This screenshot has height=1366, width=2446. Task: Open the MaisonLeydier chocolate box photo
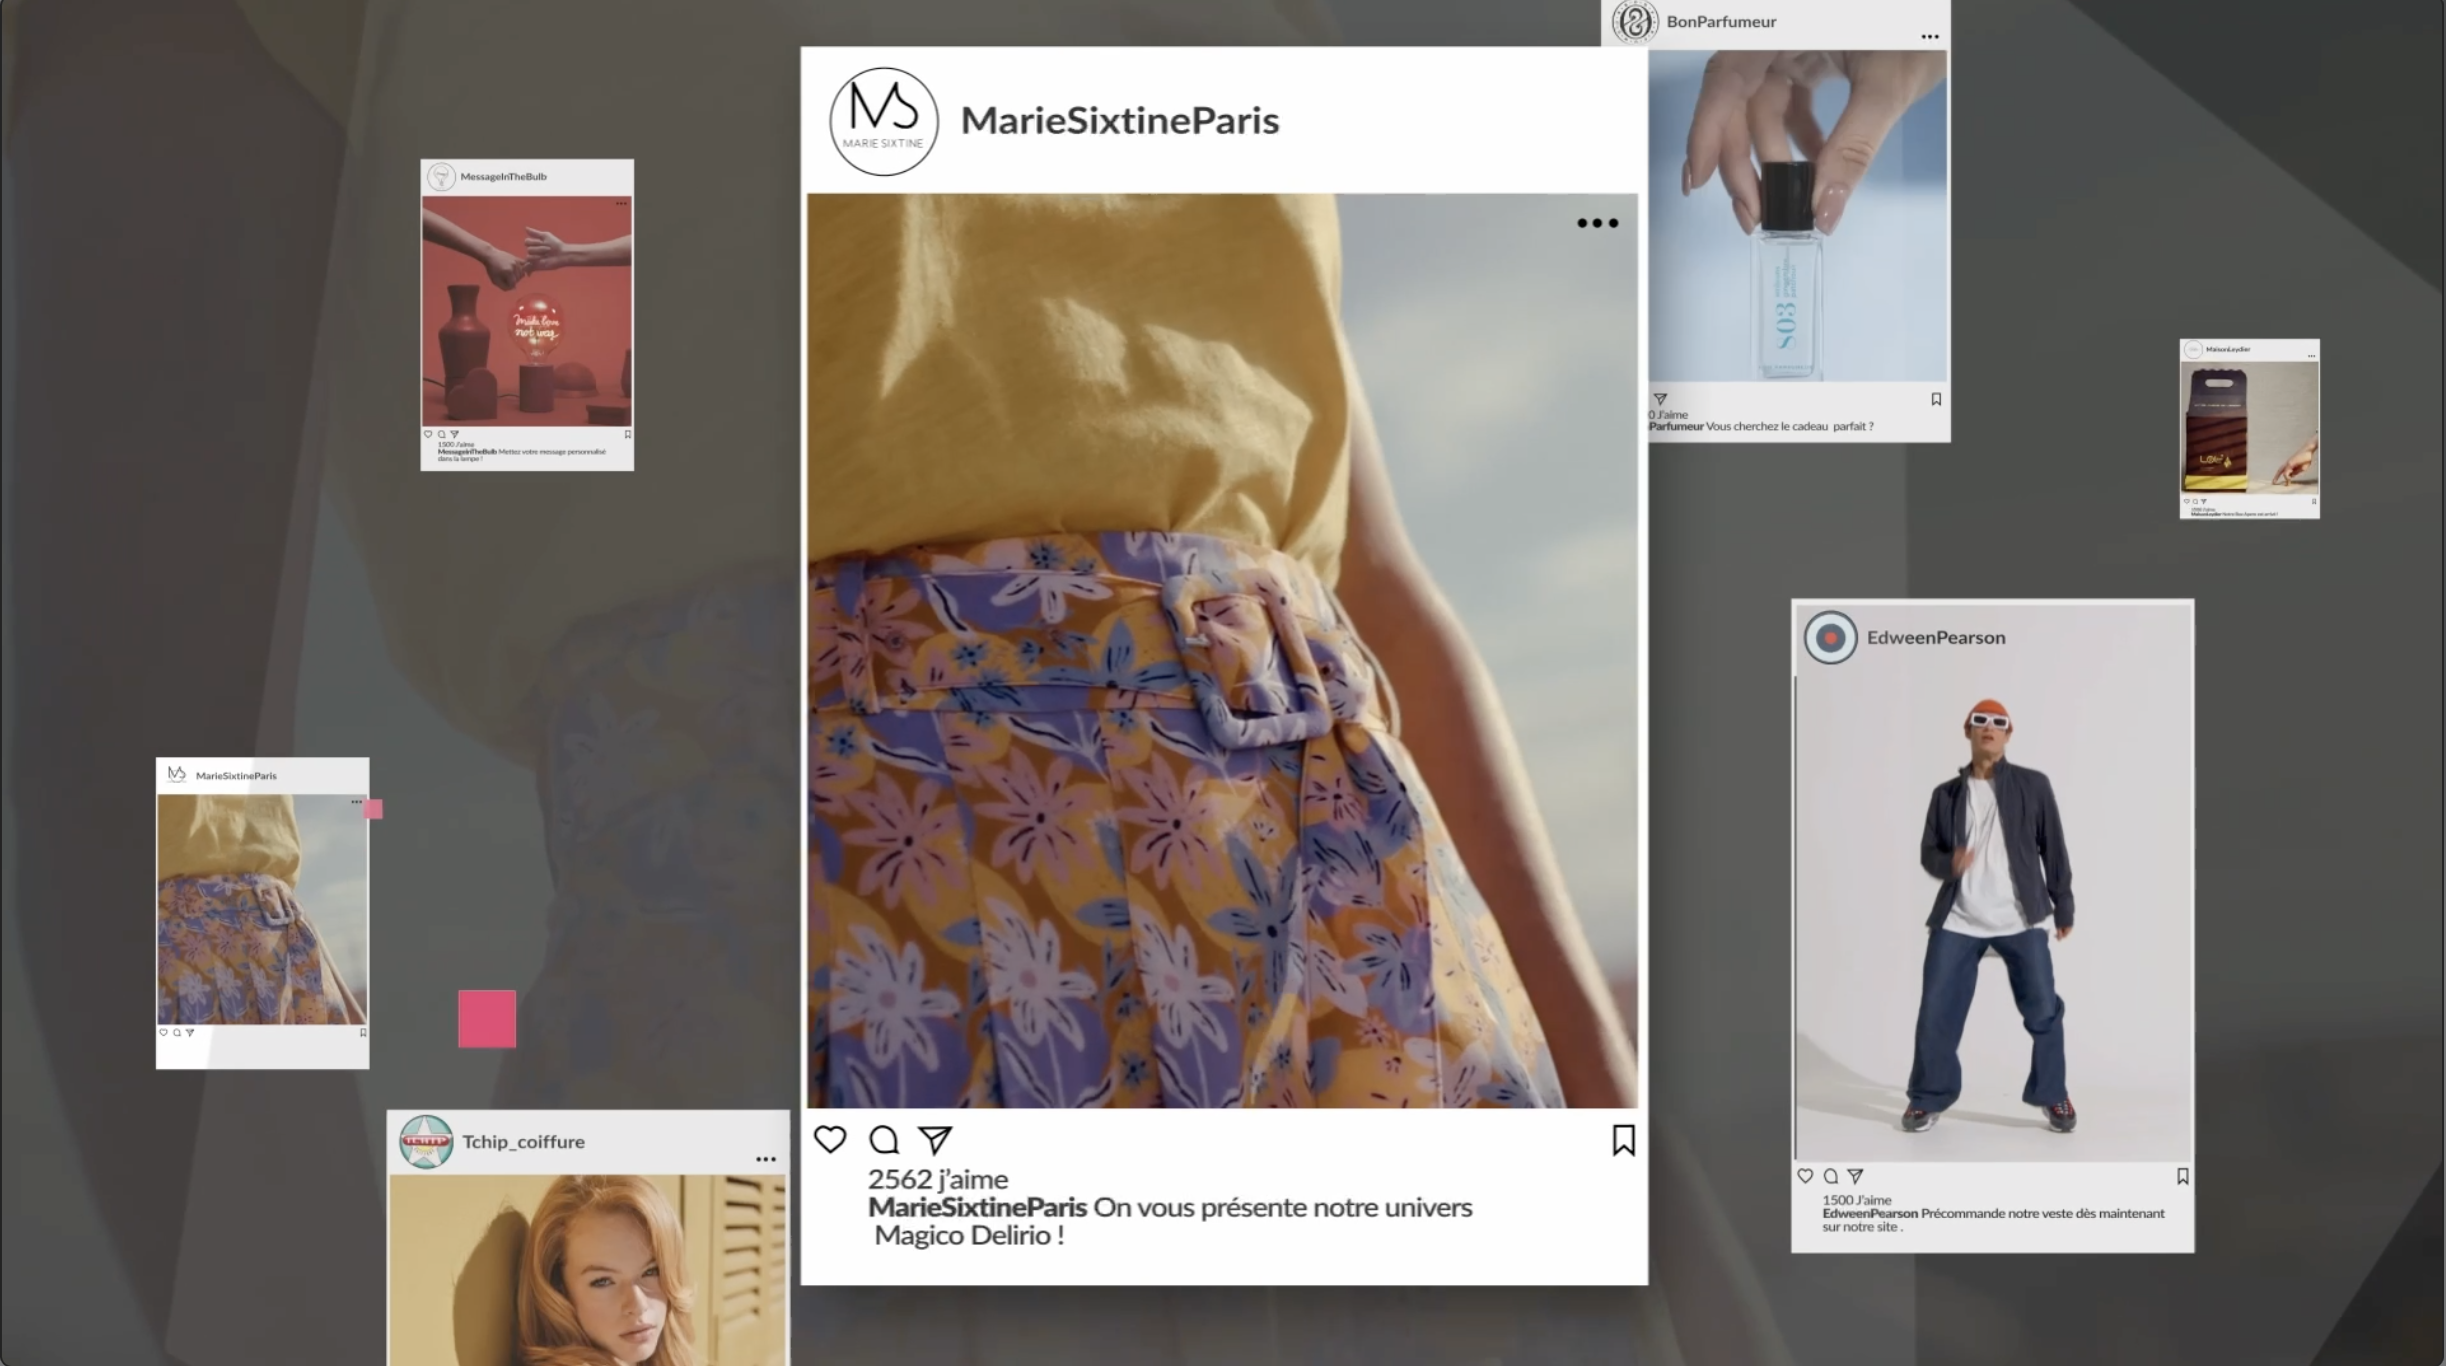click(x=2249, y=429)
